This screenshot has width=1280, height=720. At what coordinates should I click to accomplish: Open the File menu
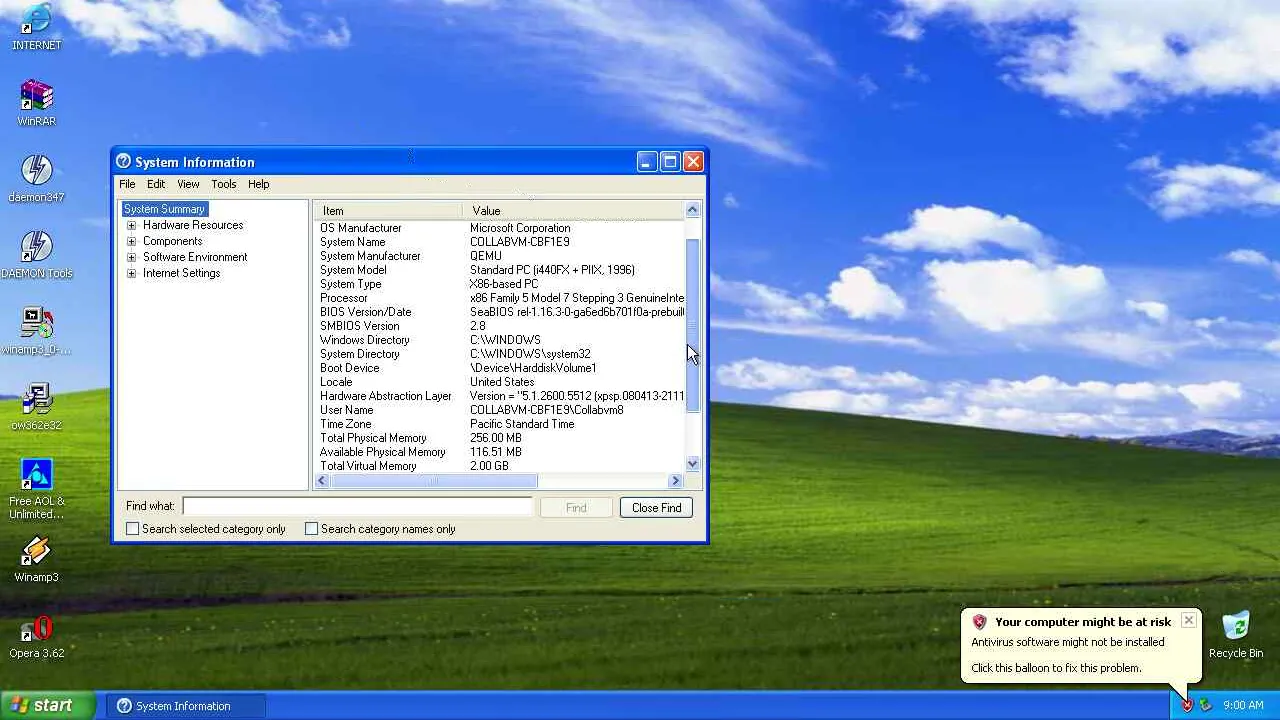tap(127, 184)
